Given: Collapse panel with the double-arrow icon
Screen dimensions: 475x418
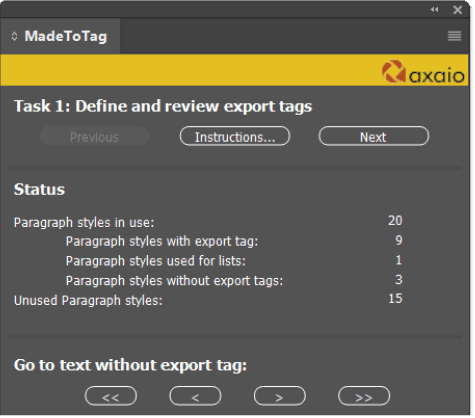Looking at the screenshot, I should point(434,9).
